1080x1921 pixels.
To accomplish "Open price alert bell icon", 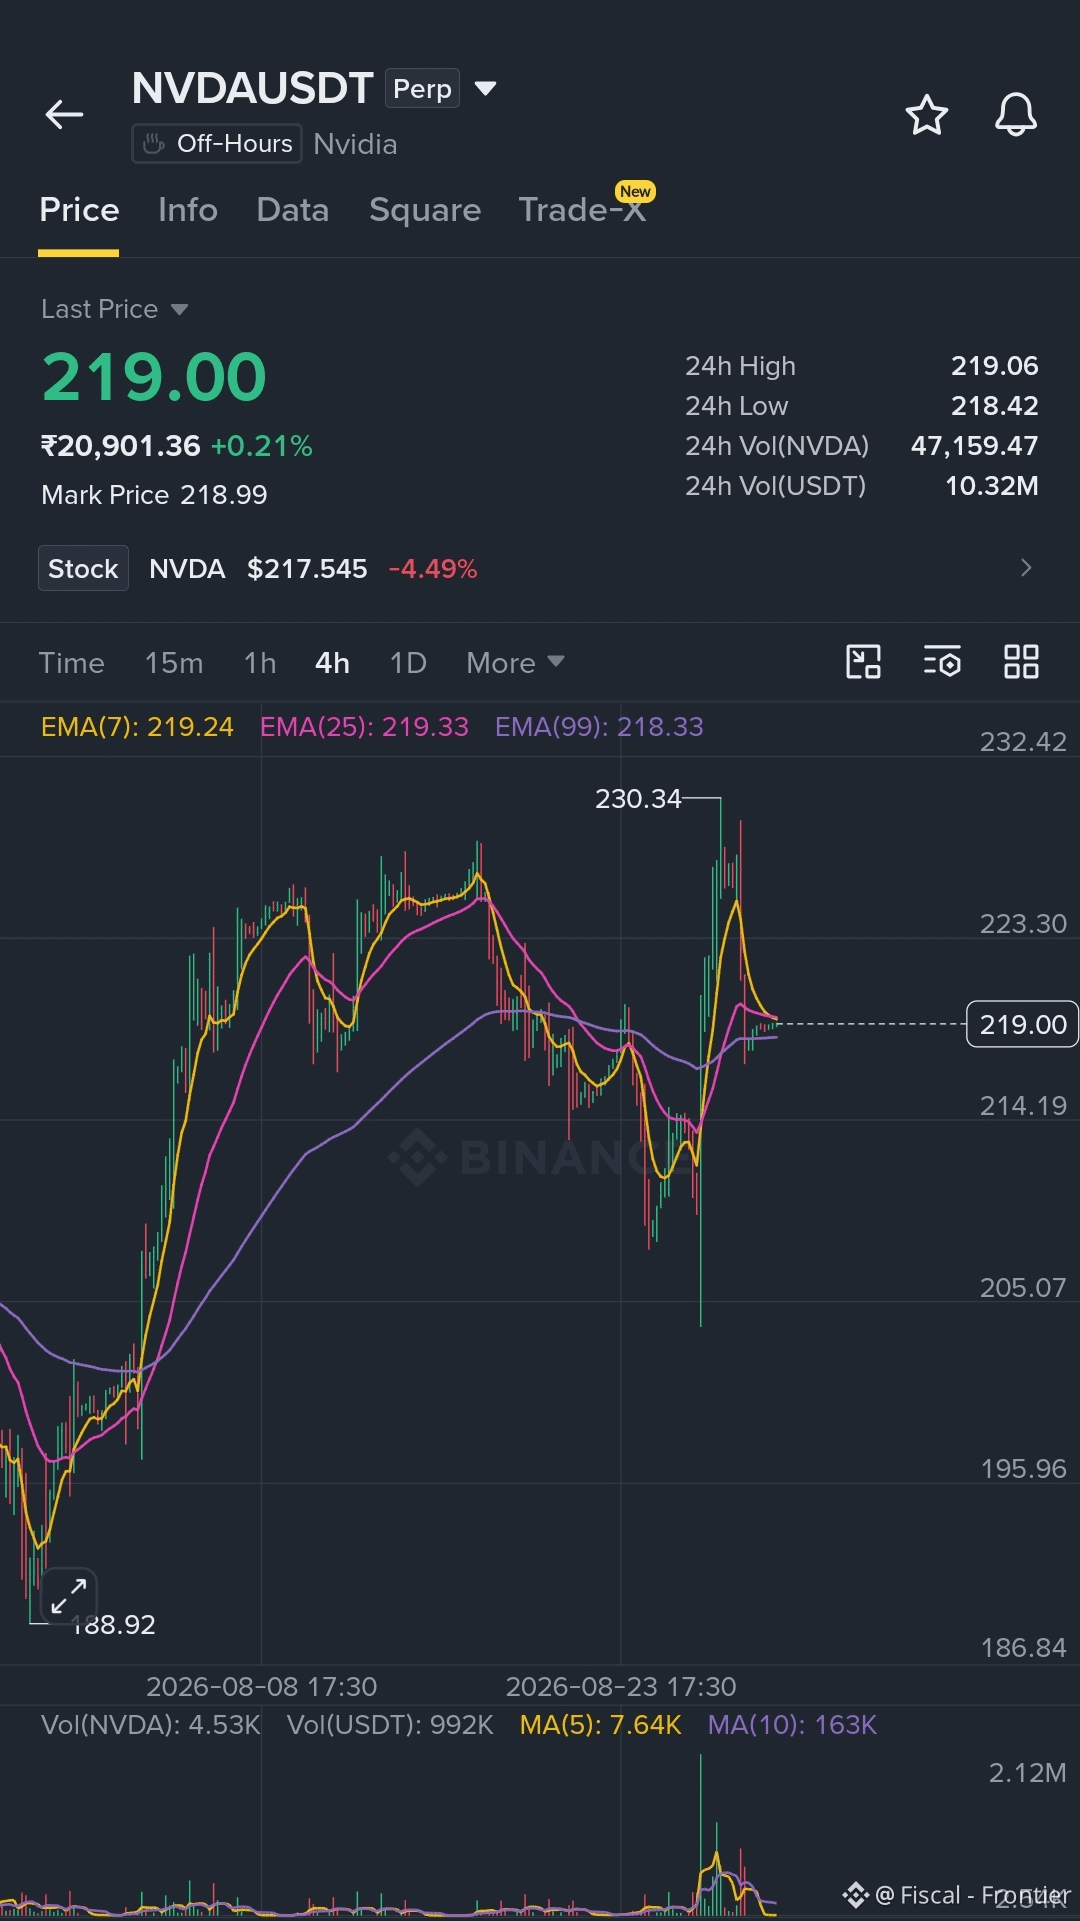I will coord(1015,115).
